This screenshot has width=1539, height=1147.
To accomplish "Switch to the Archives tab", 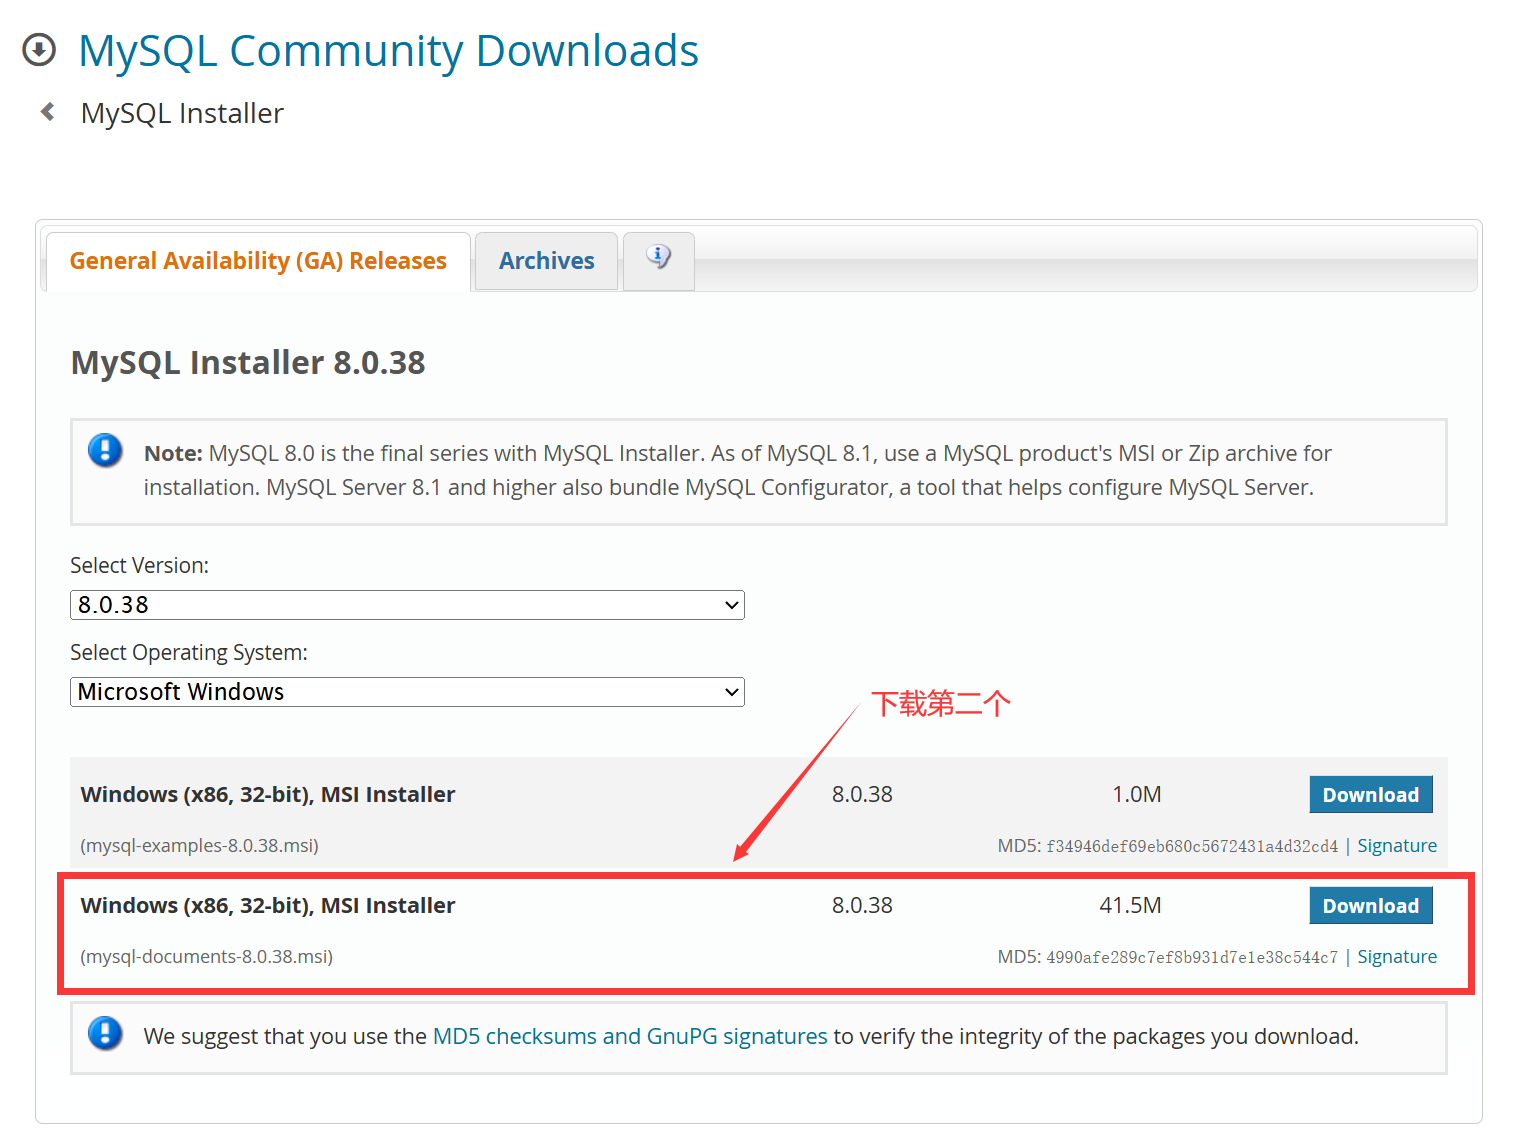I will point(546,261).
